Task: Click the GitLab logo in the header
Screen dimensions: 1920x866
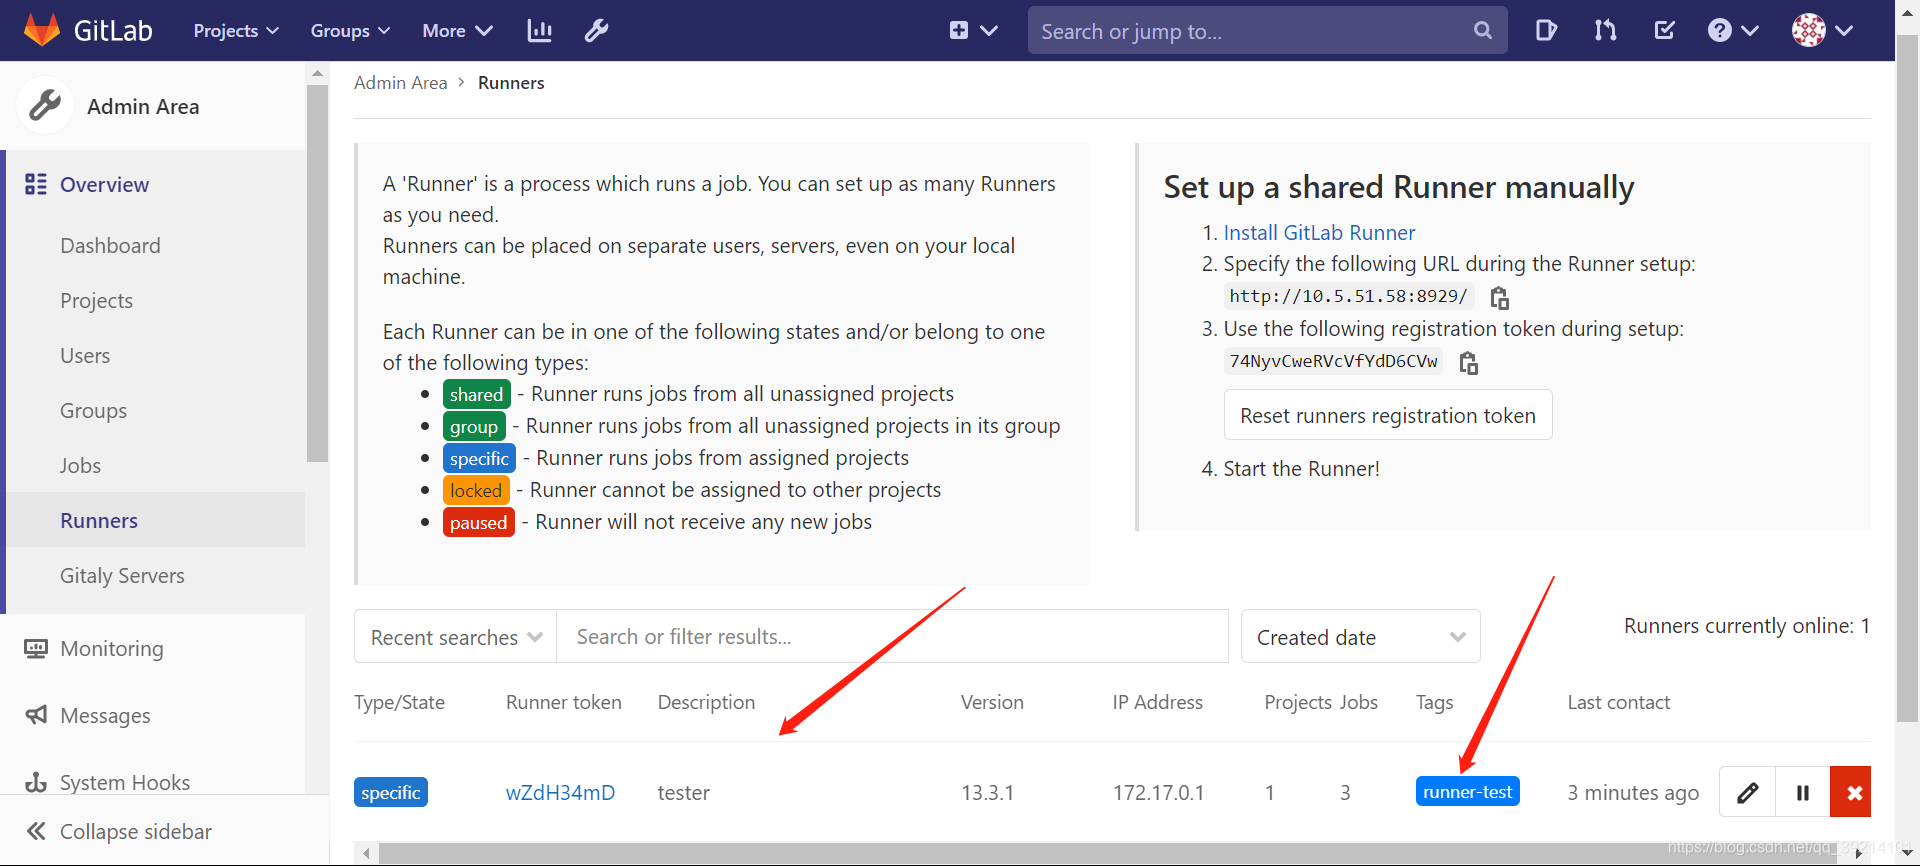Action: (88, 30)
